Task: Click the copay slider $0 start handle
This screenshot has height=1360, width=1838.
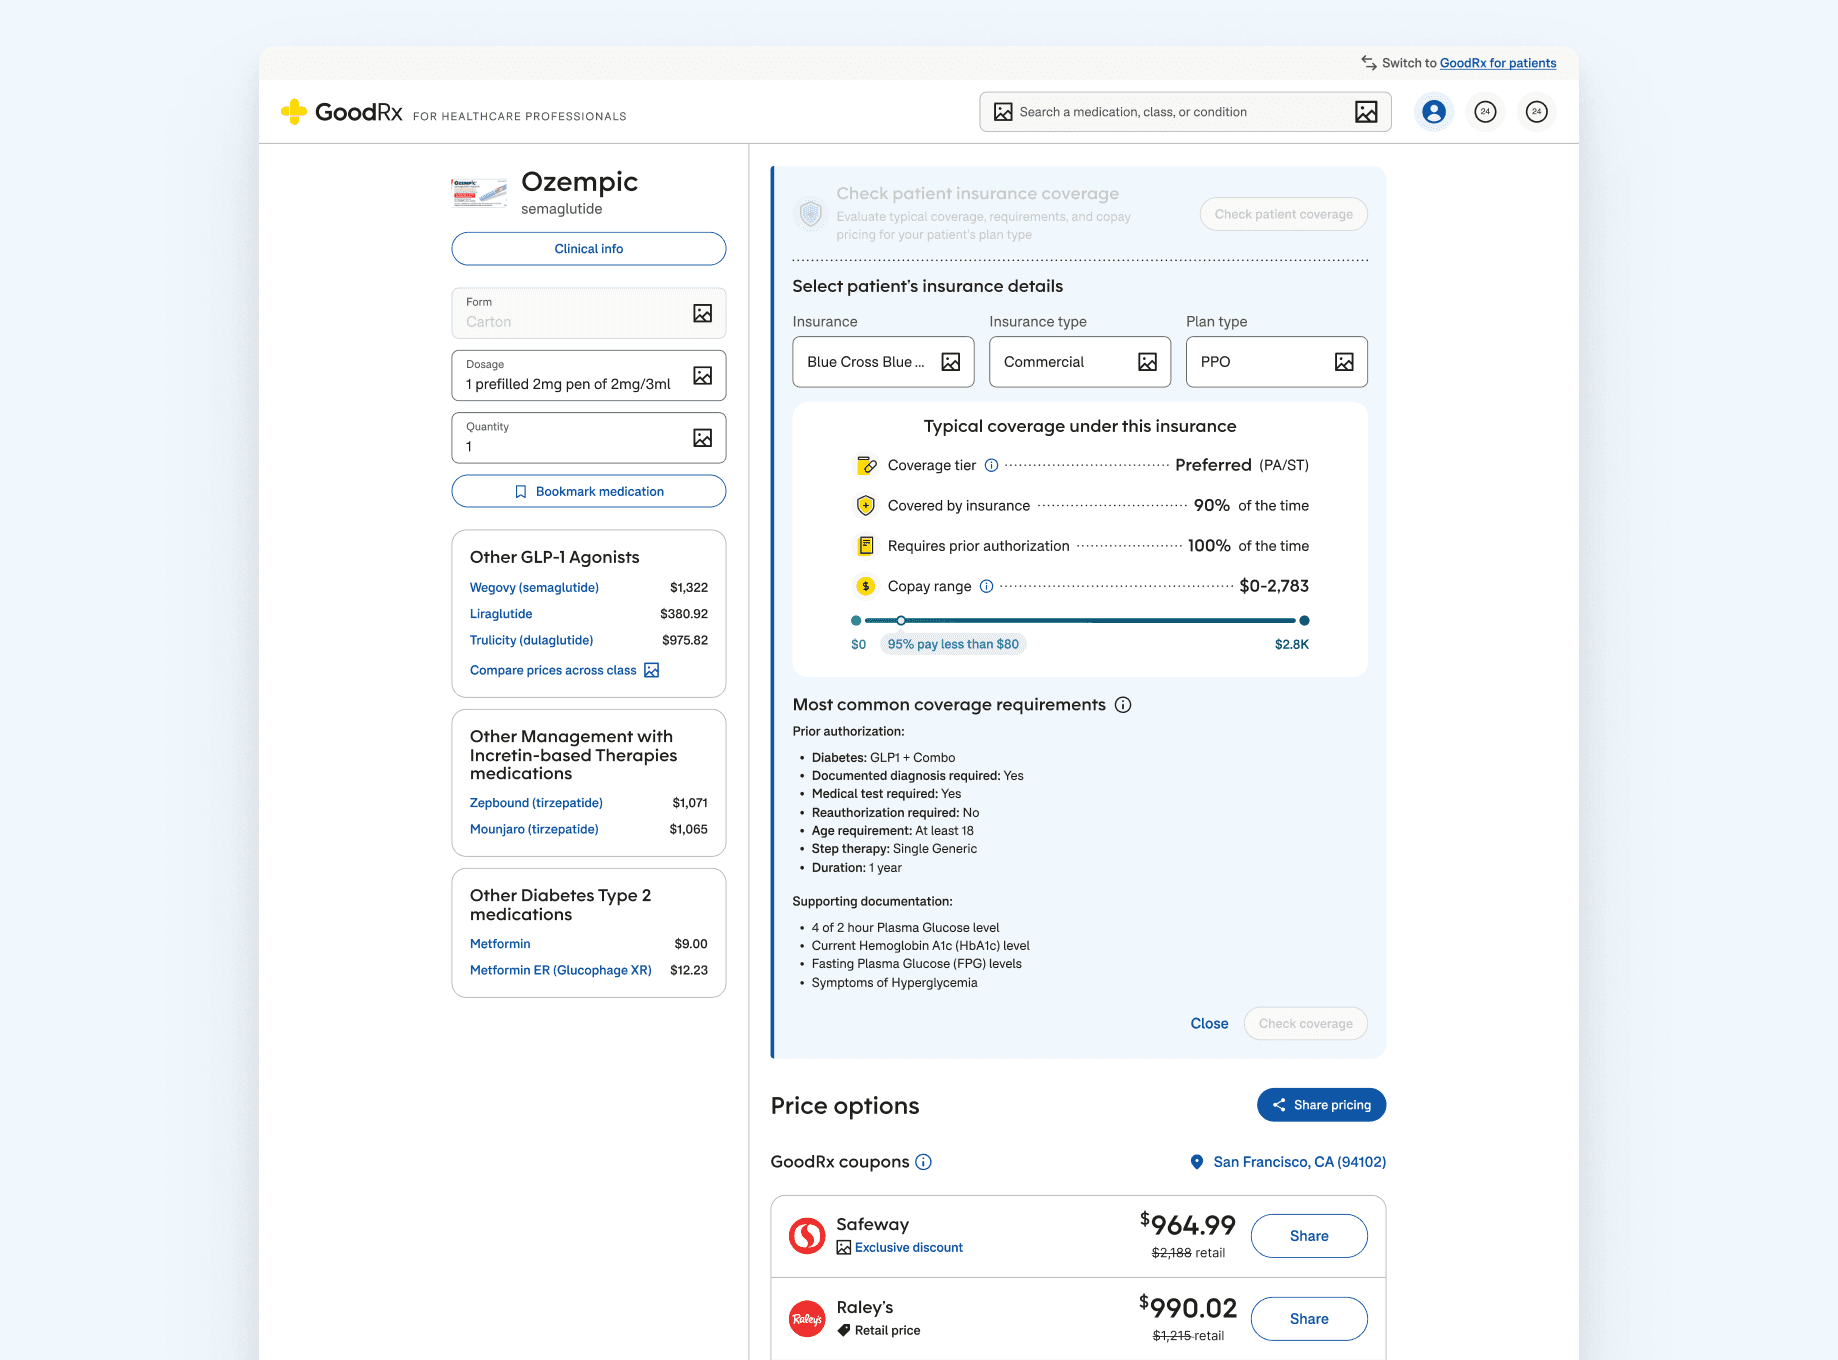Action: point(856,620)
